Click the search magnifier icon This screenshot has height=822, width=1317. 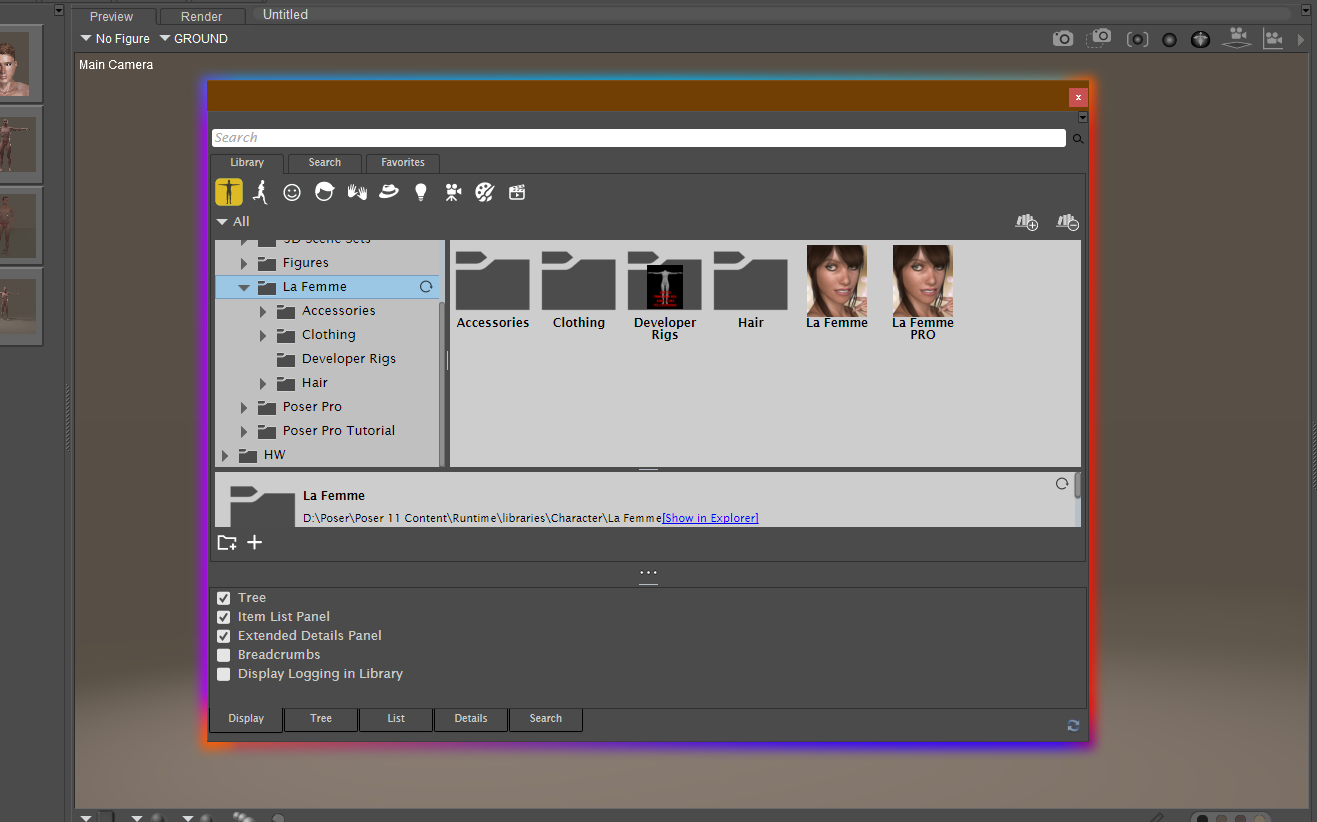click(x=1078, y=139)
